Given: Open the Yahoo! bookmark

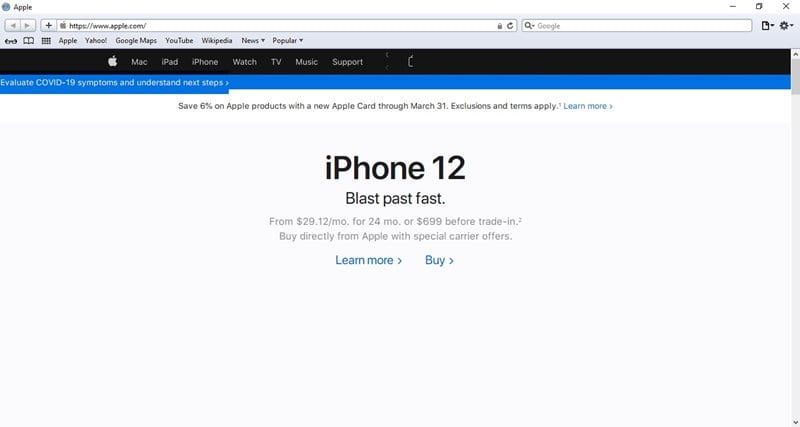Looking at the screenshot, I should [96, 40].
